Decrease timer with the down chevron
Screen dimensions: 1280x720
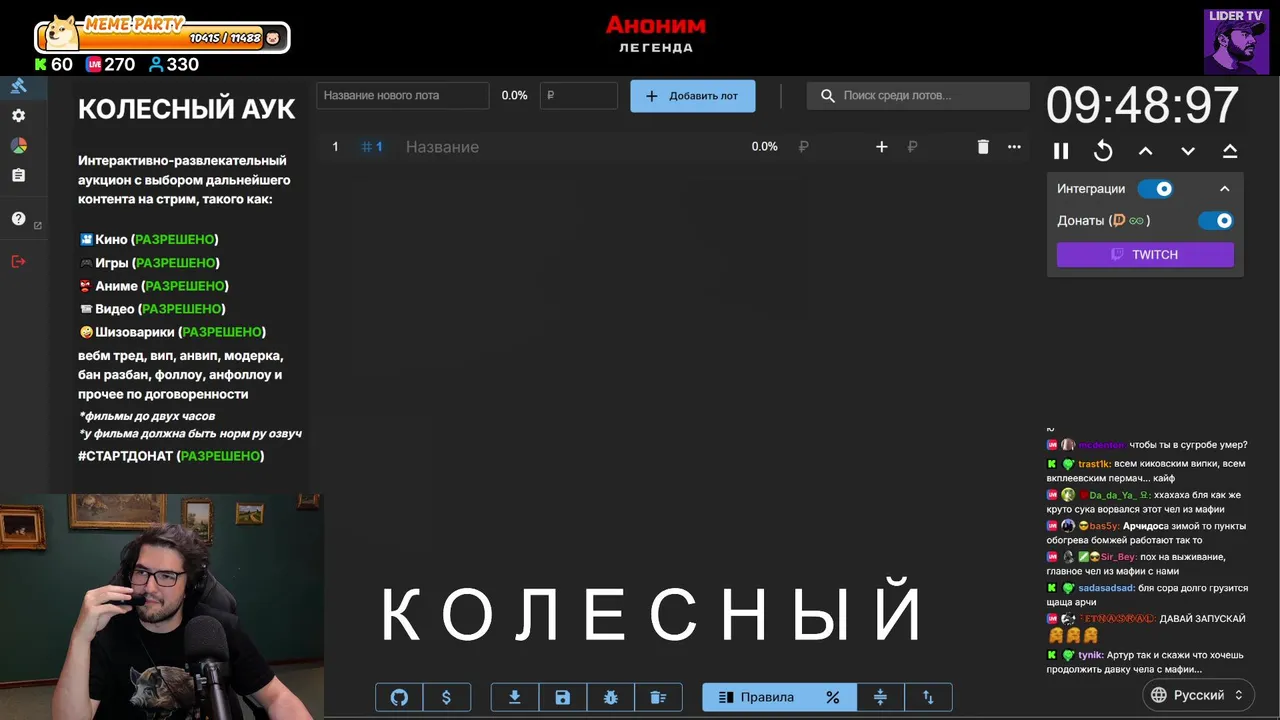coord(1188,151)
